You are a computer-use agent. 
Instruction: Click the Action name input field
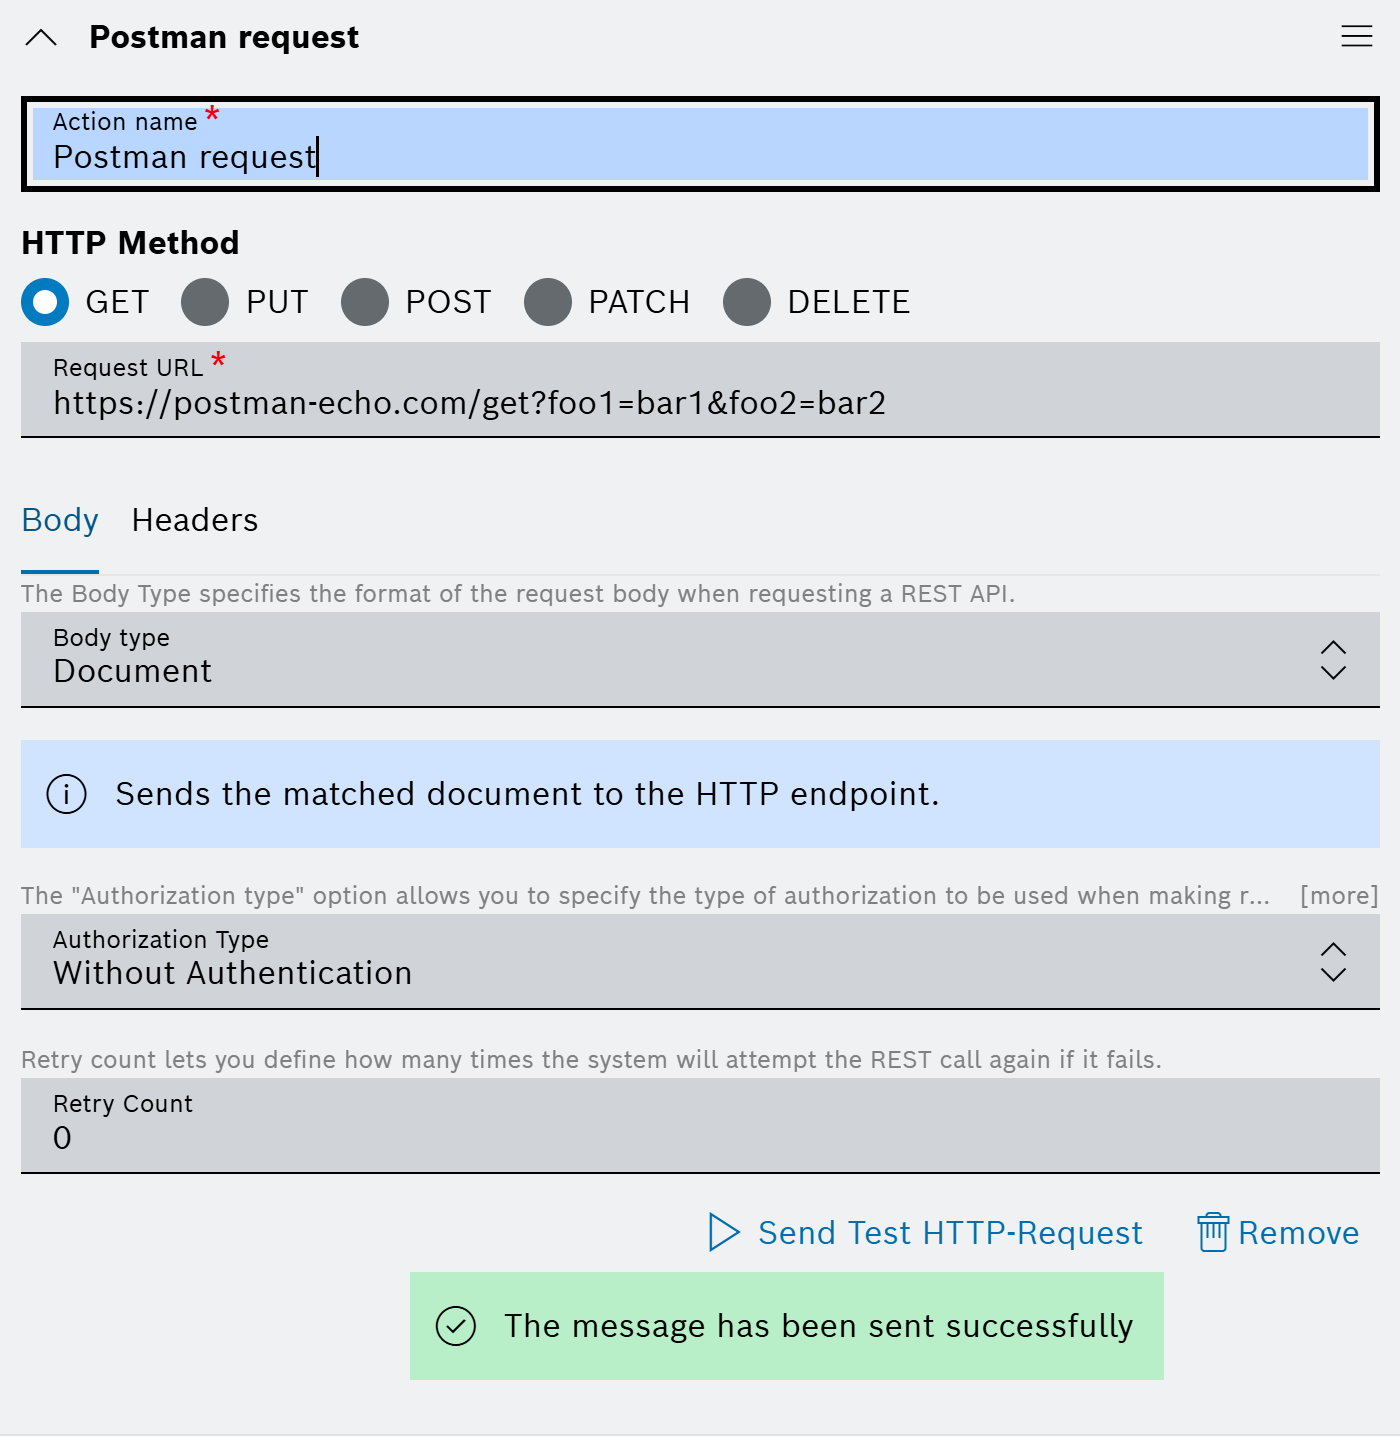700,145
